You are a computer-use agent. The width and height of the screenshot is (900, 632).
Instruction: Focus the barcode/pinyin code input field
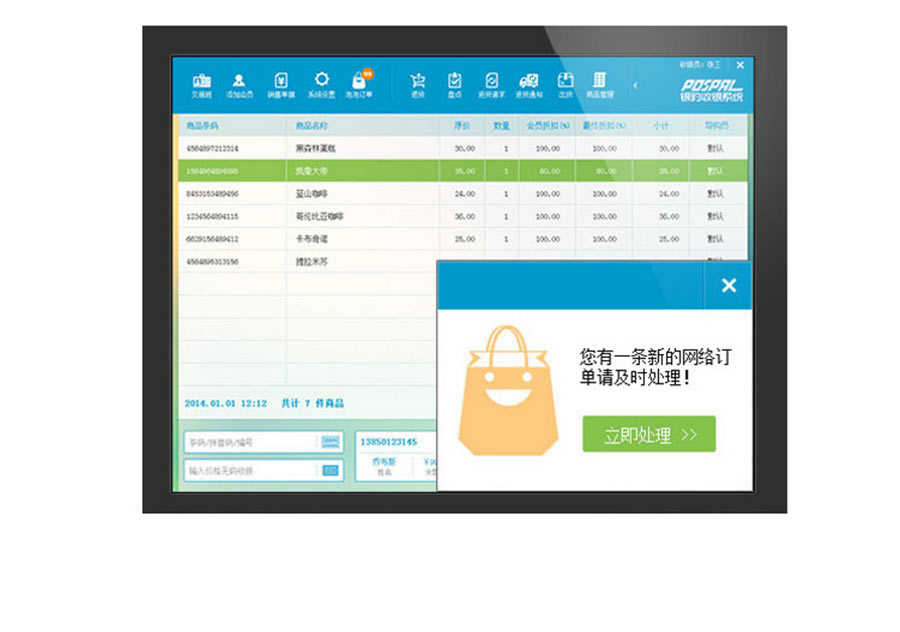click(250, 442)
